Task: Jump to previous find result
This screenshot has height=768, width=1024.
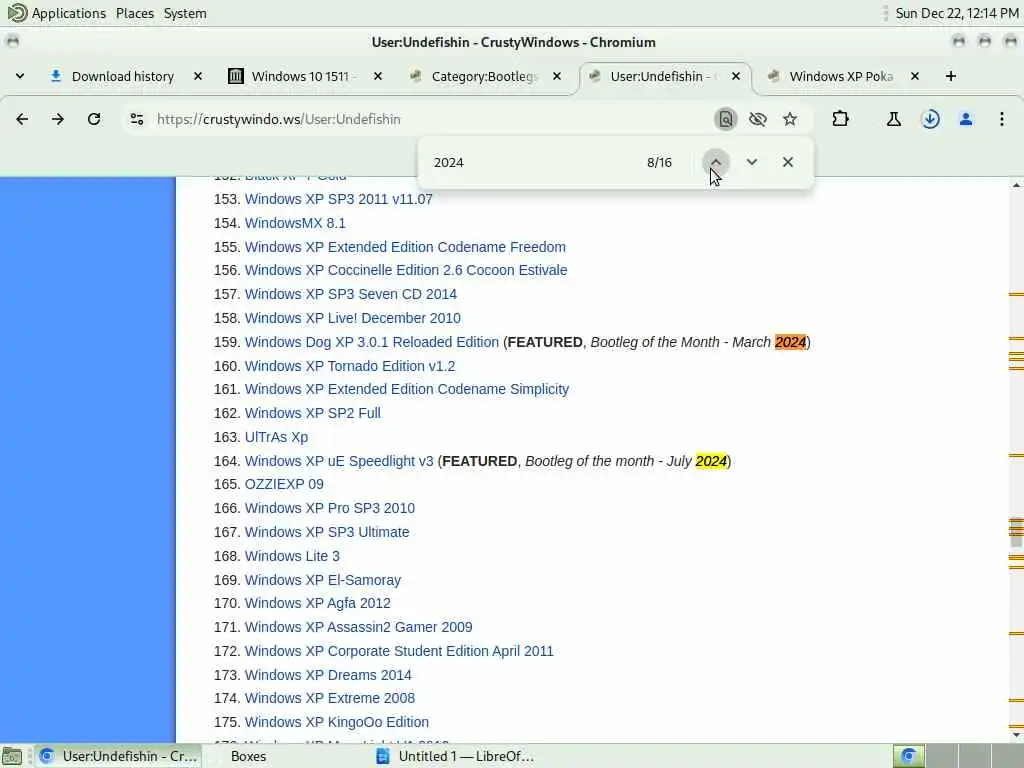Action: click(x=716, y=162)
